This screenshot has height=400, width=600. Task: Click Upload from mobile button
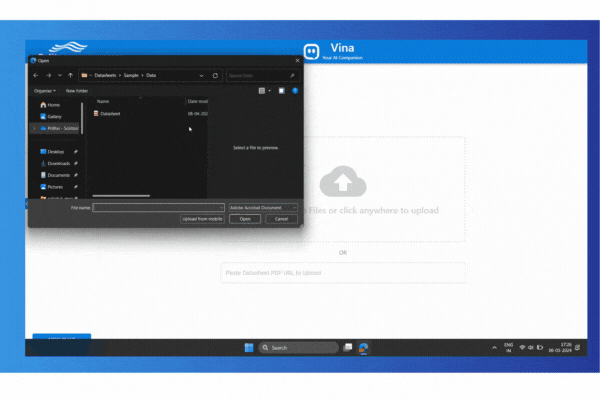(202, 218)
